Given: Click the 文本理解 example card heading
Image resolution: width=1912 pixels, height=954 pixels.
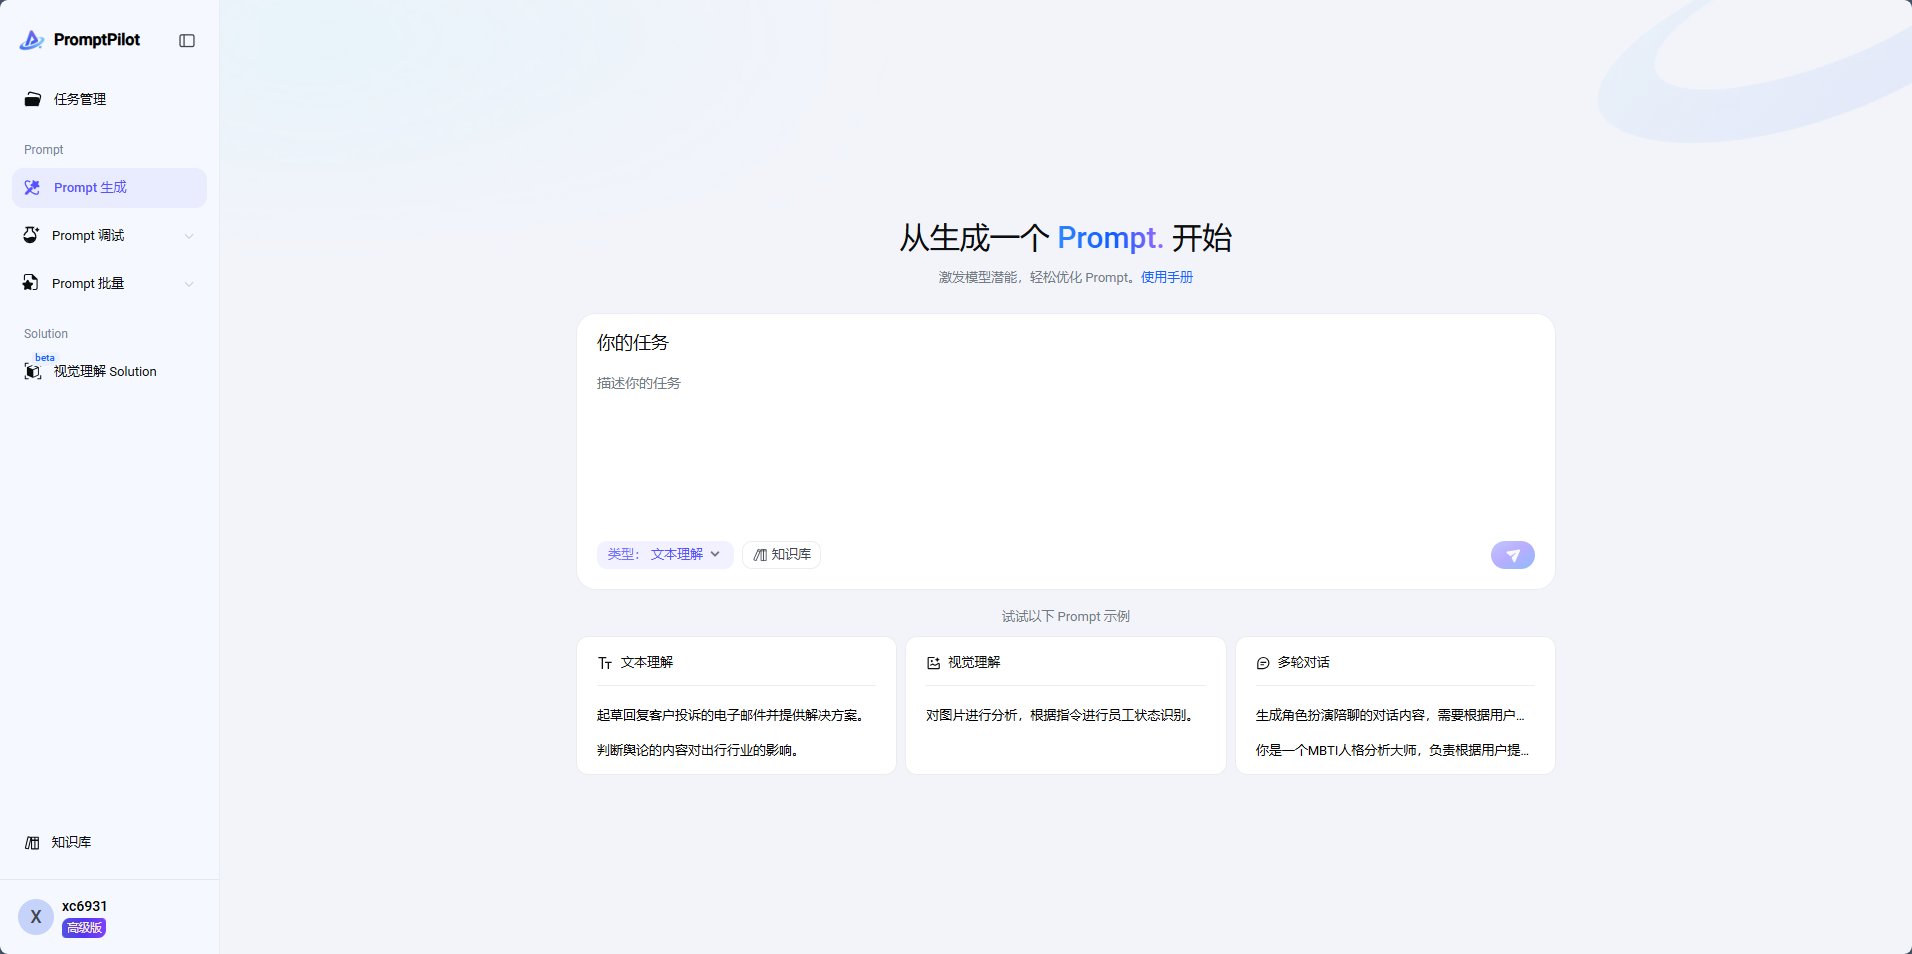Looking at the screenshot, I should (647, 663).
